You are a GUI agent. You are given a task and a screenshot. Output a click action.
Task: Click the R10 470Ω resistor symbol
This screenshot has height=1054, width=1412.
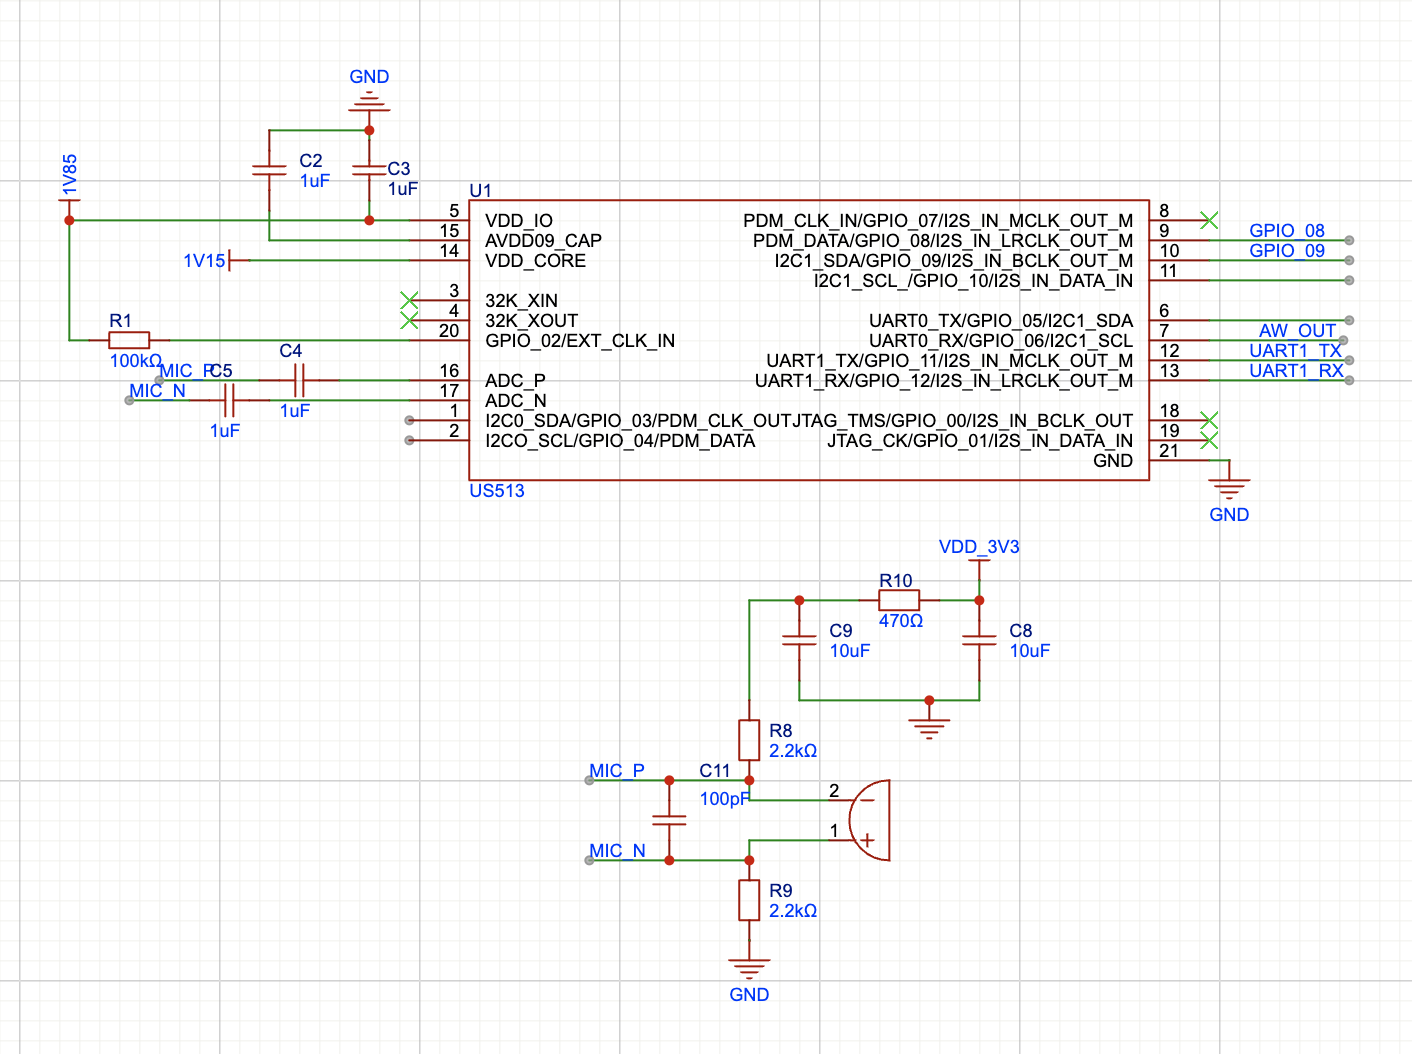point(899,600)
